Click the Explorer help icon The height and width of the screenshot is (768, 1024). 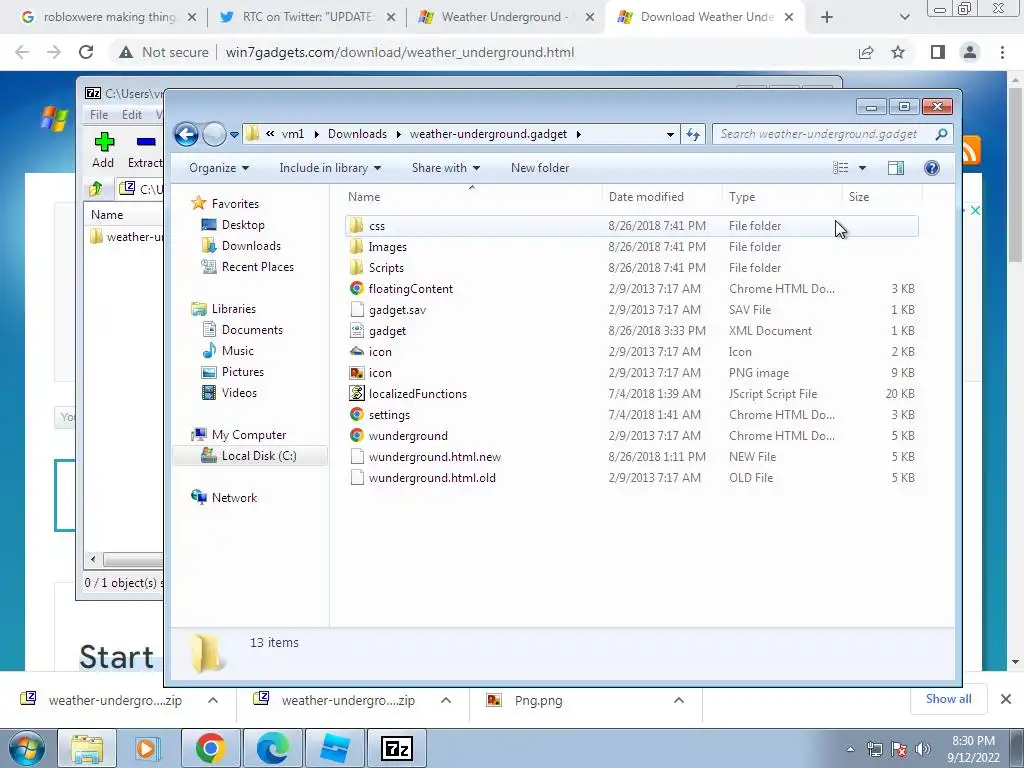click(x=932, y=168)
